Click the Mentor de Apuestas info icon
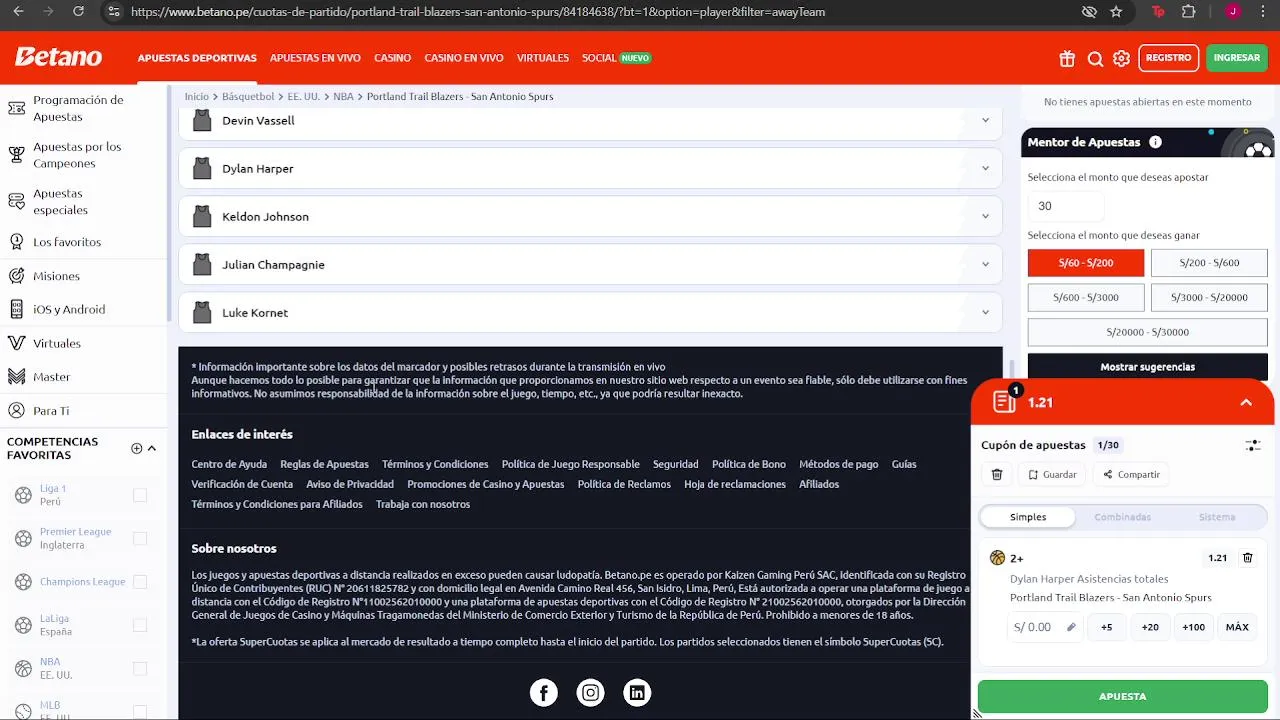 [1155, 142]
